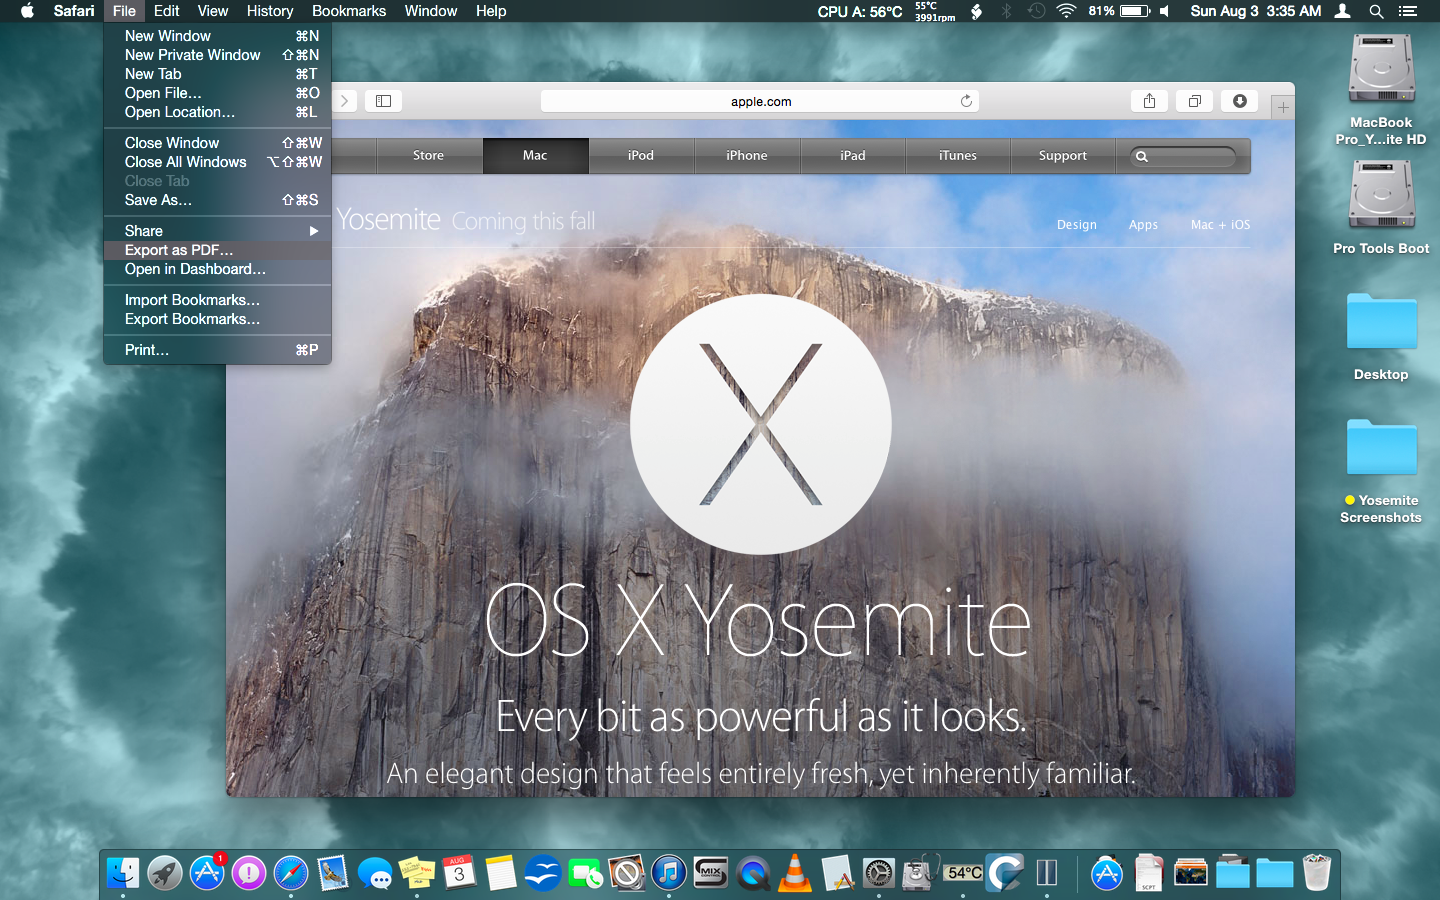
Task: Open Disk Utility stethoscope icon in dock
Action: pyautogui.click(x=921, y=873)
